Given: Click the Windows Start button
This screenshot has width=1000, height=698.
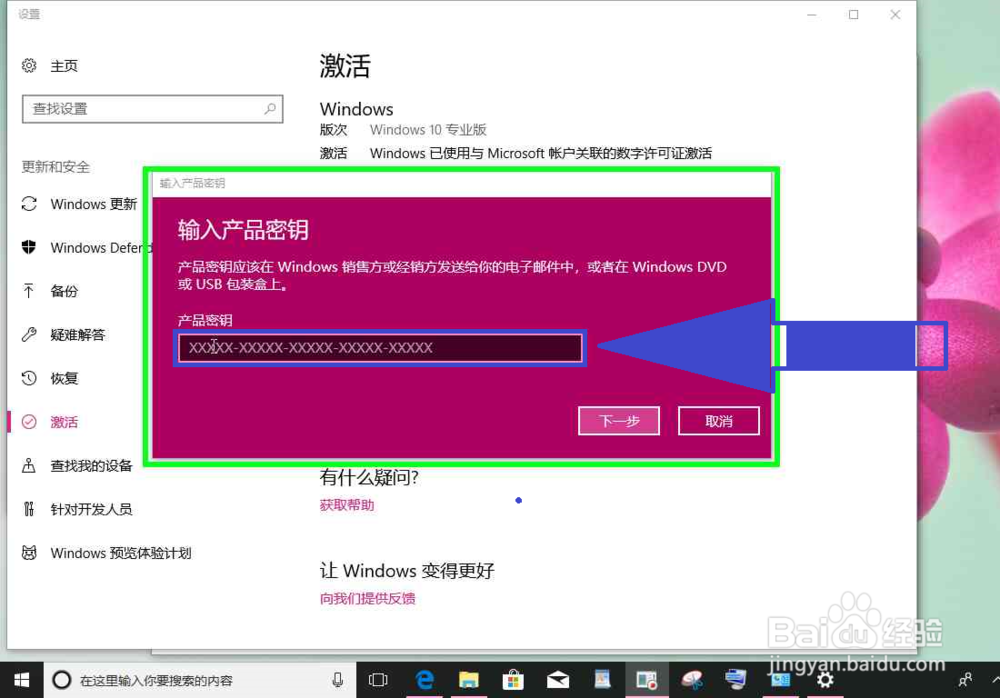Looking at the screenshot, I should [21, 679].
